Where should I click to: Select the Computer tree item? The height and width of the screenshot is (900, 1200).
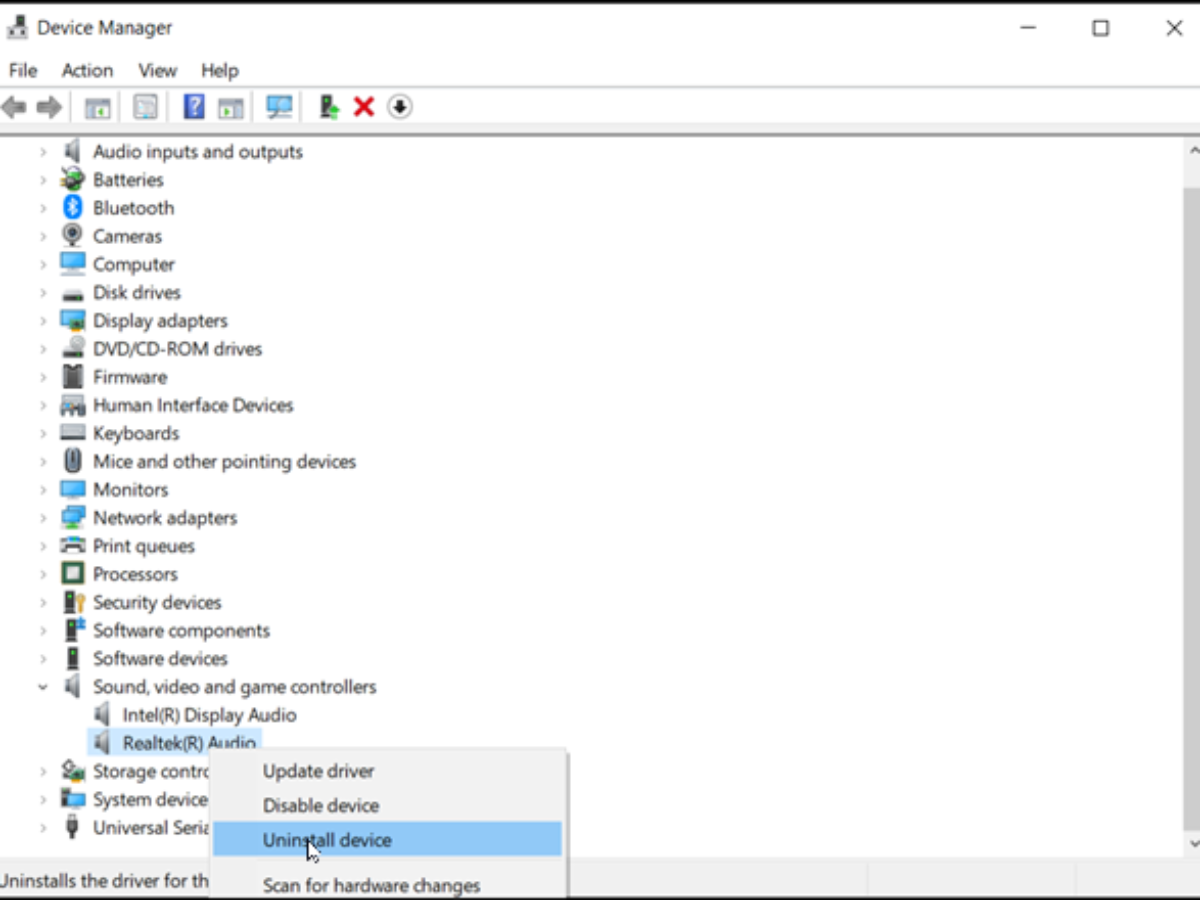click(134, 265)
